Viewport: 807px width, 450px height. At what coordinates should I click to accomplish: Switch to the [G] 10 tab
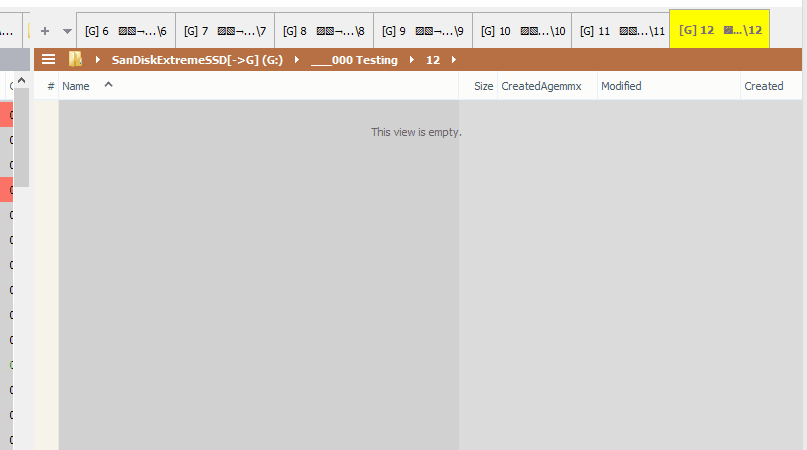click(522, 31)
